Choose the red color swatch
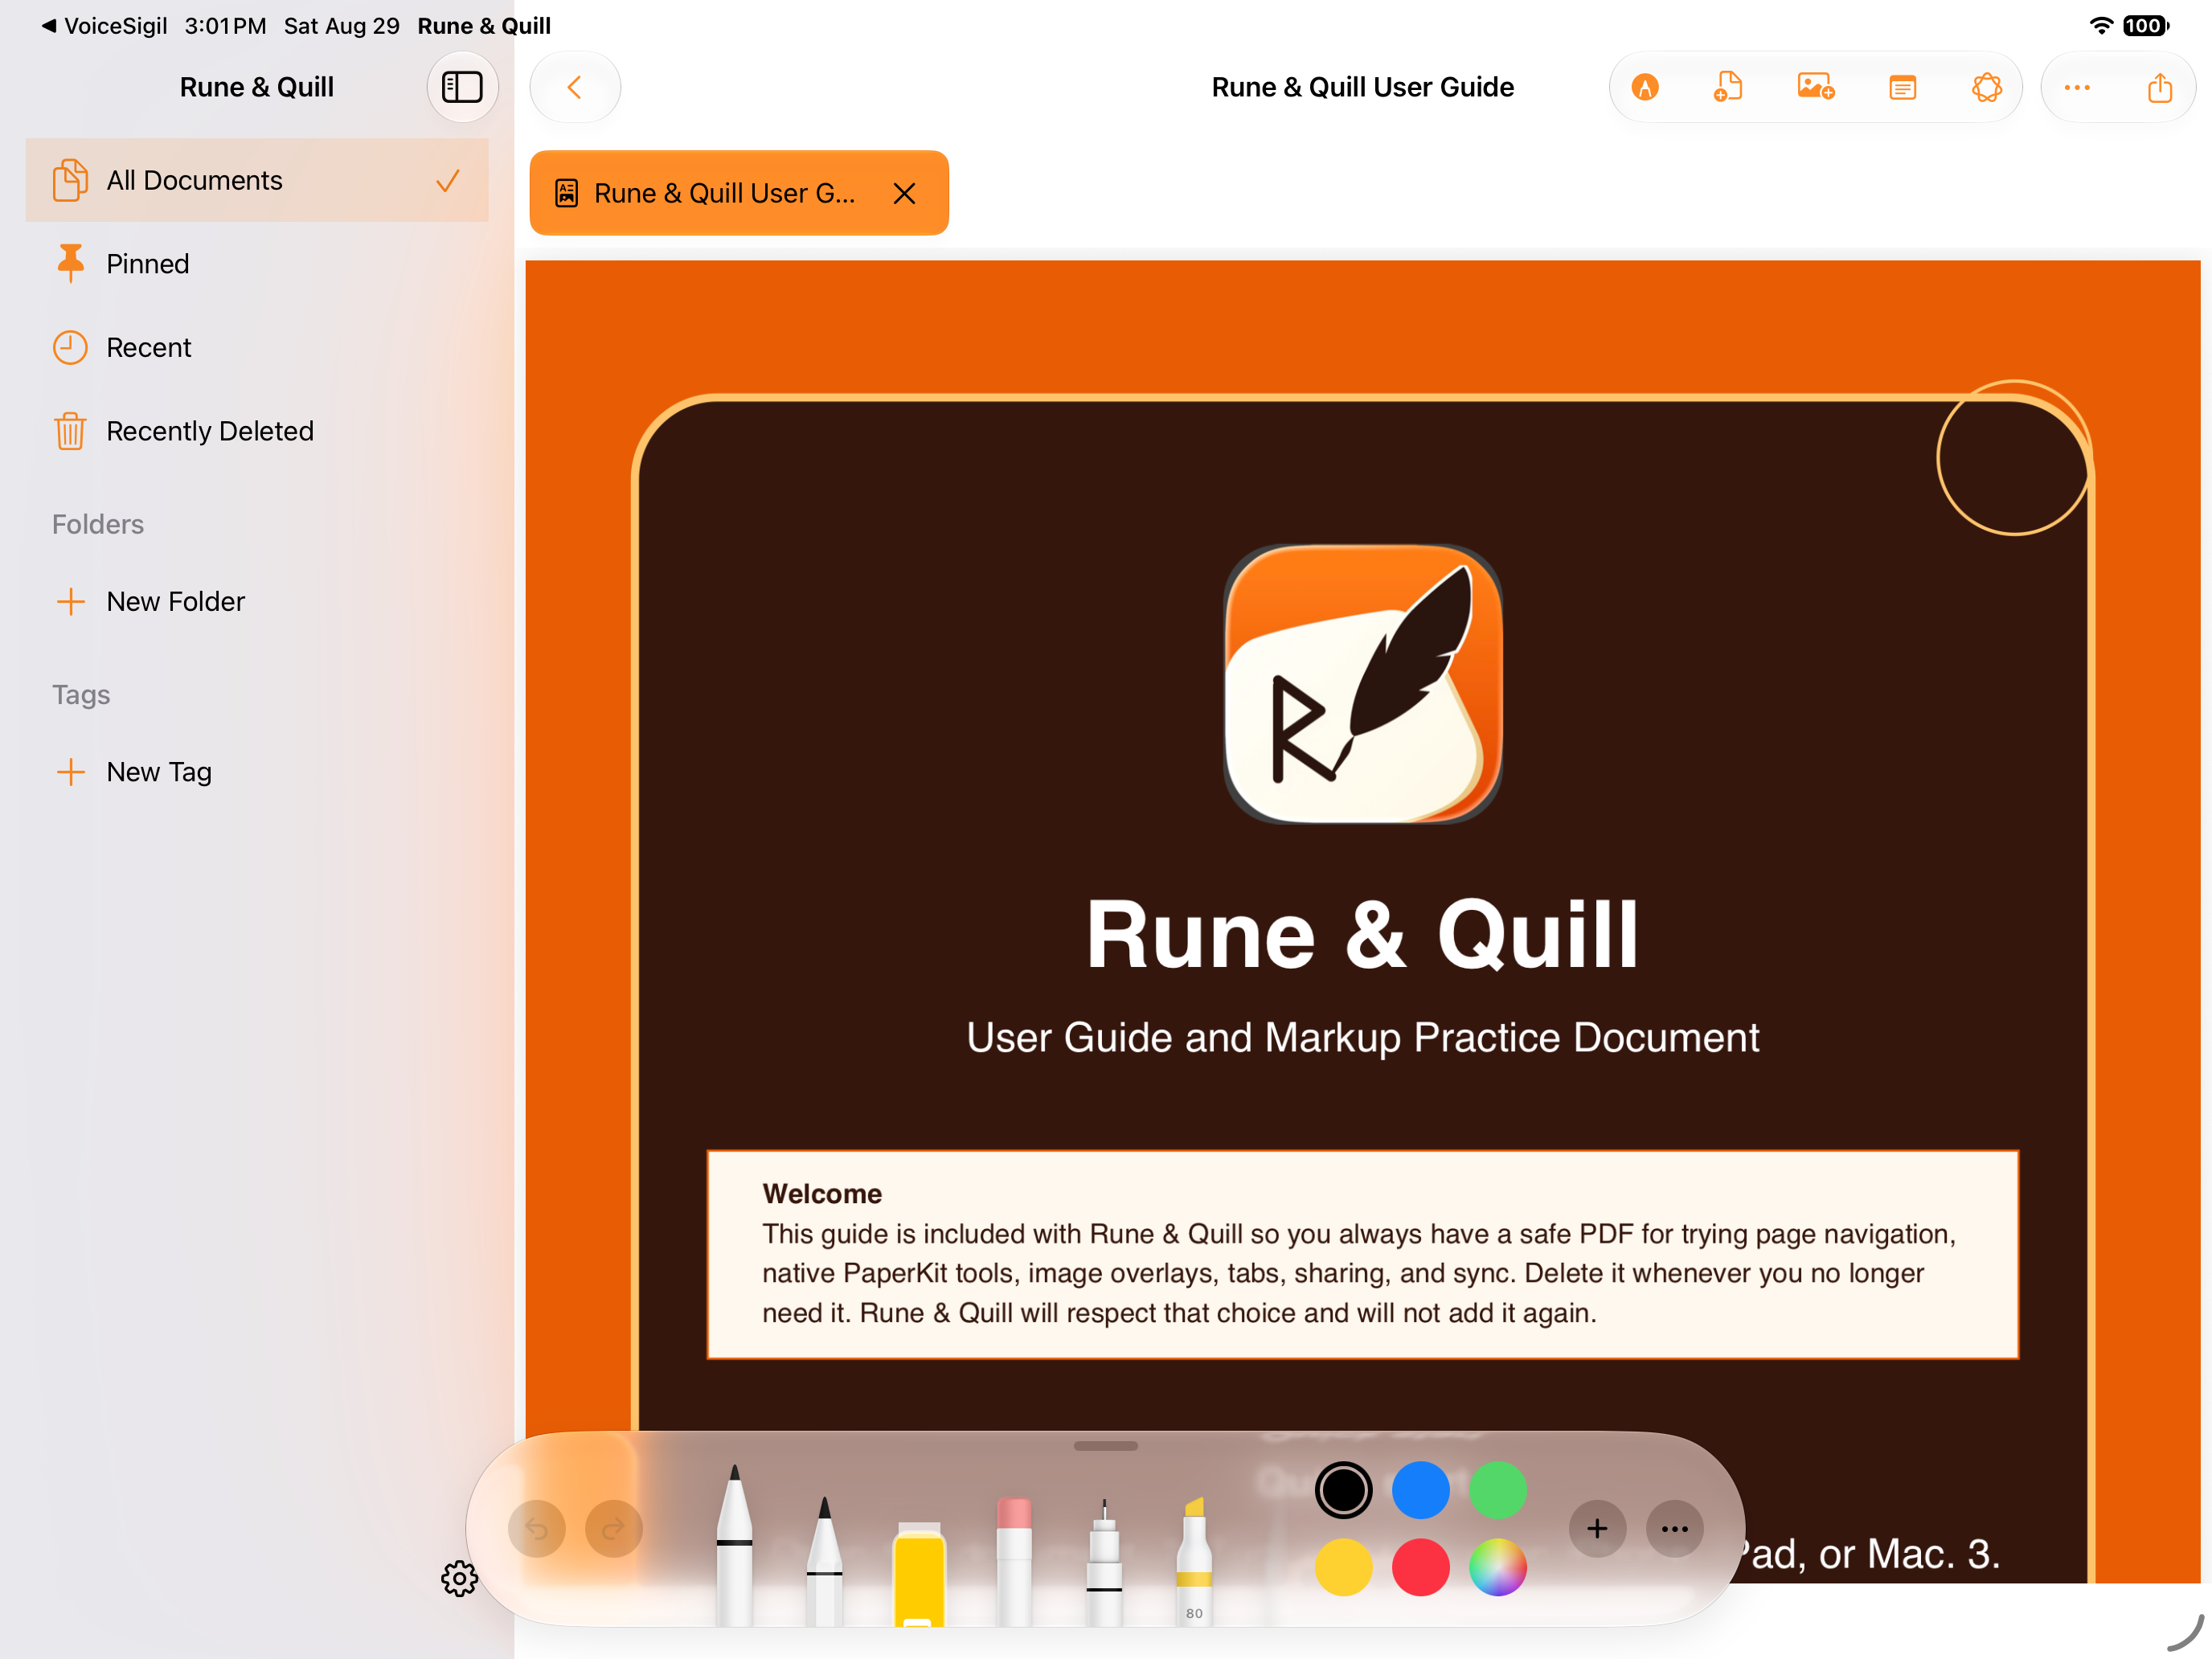Screen dimensions: 2212x1659 coord(1420,1567)
